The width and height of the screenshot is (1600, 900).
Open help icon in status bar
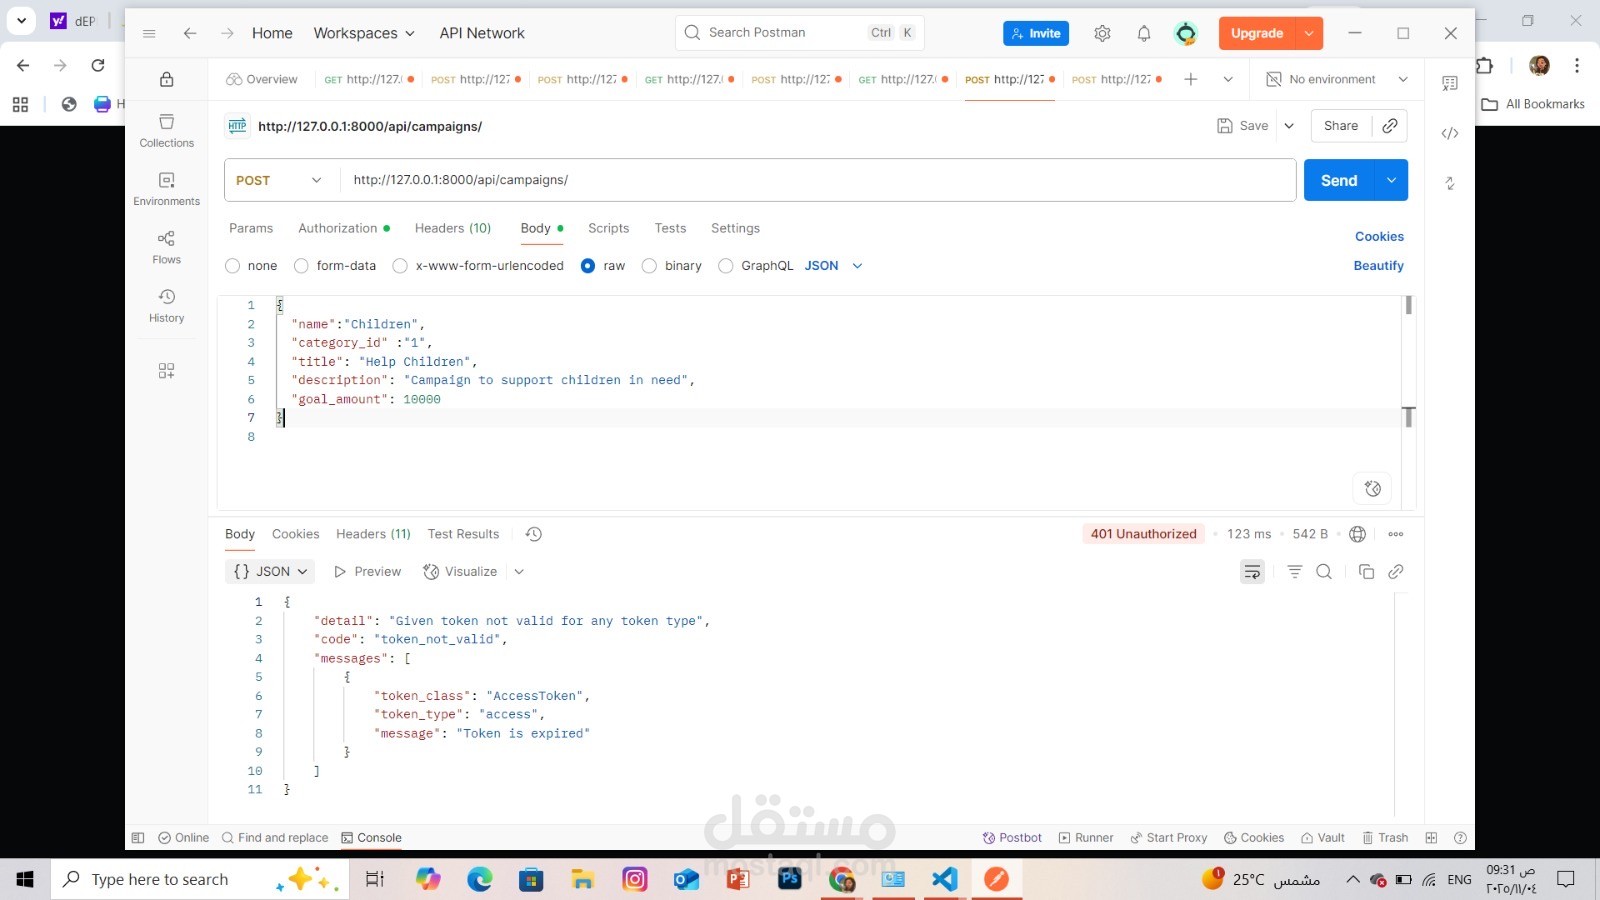(x=1460, y=838)
